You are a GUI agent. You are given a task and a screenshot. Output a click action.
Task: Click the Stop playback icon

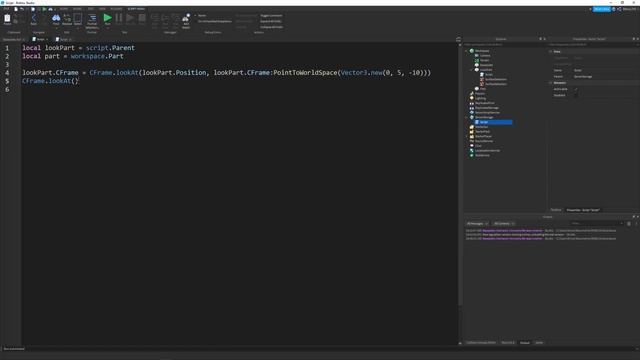pyautogui.click(x=142, y=18)
